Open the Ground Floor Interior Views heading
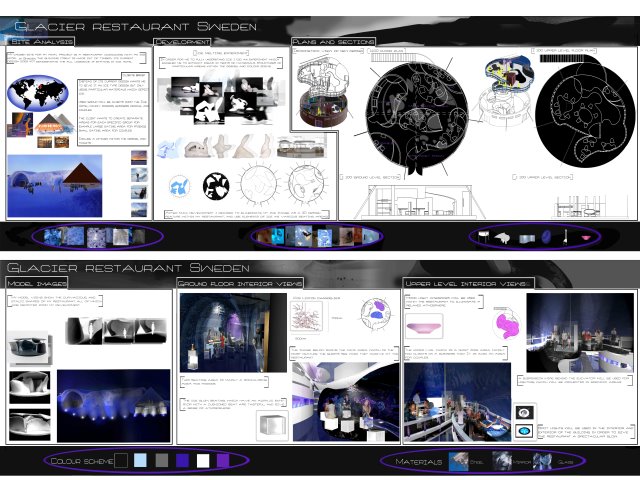Image resolution: width=640 pixels, height=480 pixels. 240,283
